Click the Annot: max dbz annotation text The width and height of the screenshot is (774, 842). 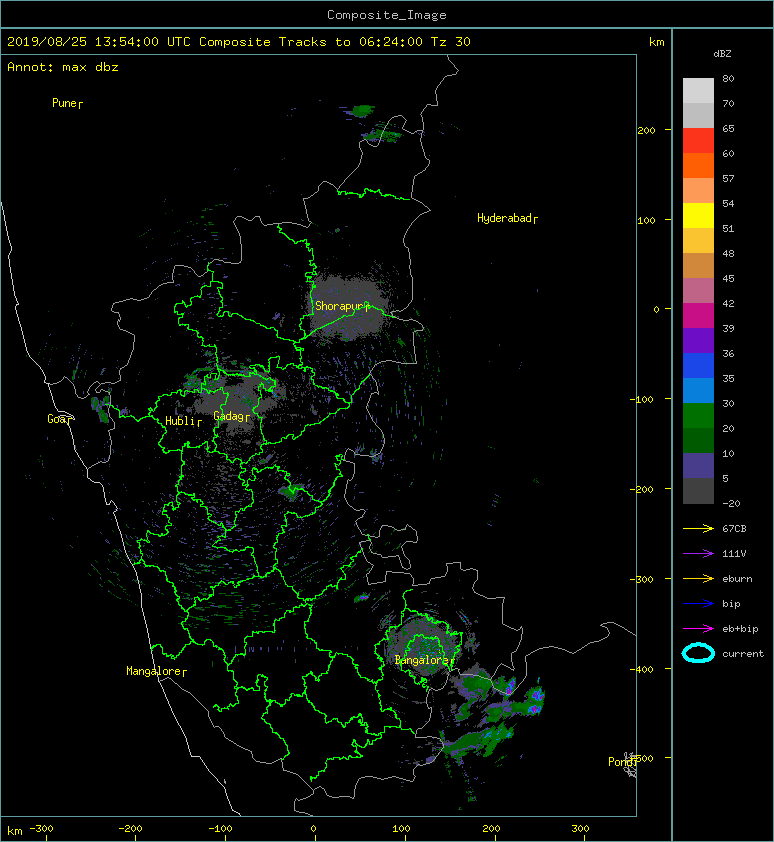pos(63,67)
